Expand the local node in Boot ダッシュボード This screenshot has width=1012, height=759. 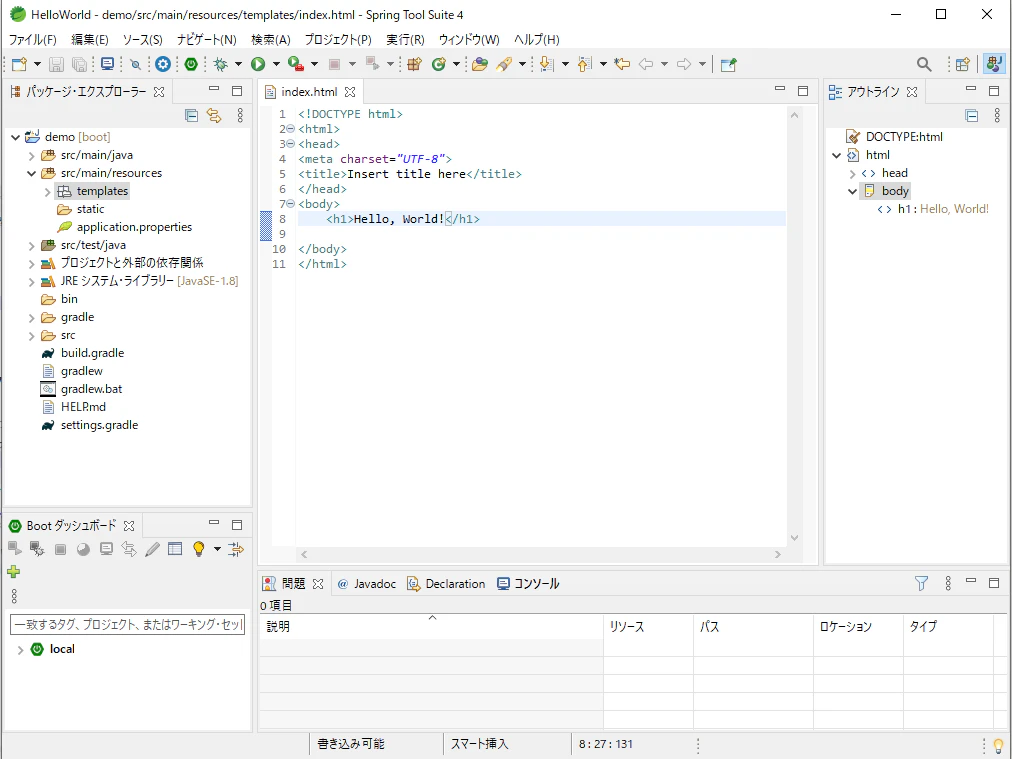[20, 650]
